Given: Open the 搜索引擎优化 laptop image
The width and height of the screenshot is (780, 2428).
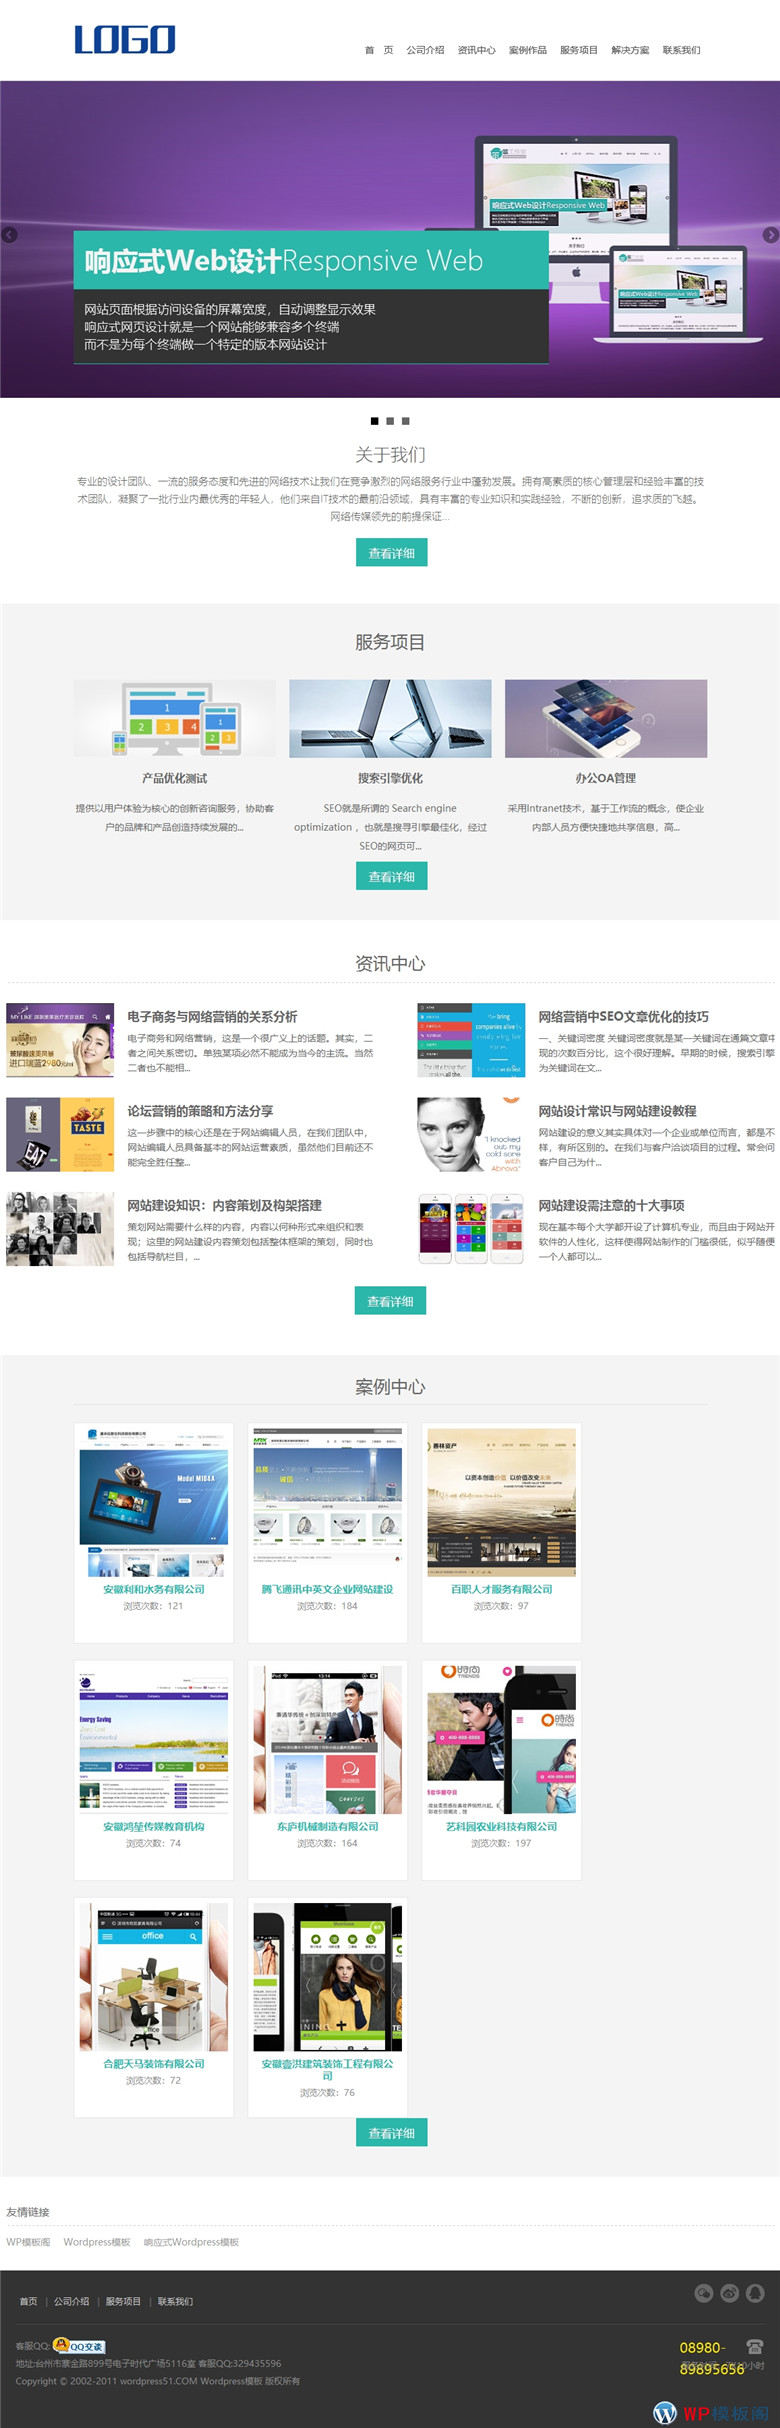Looking at the screenshot, I should point(390,719).
